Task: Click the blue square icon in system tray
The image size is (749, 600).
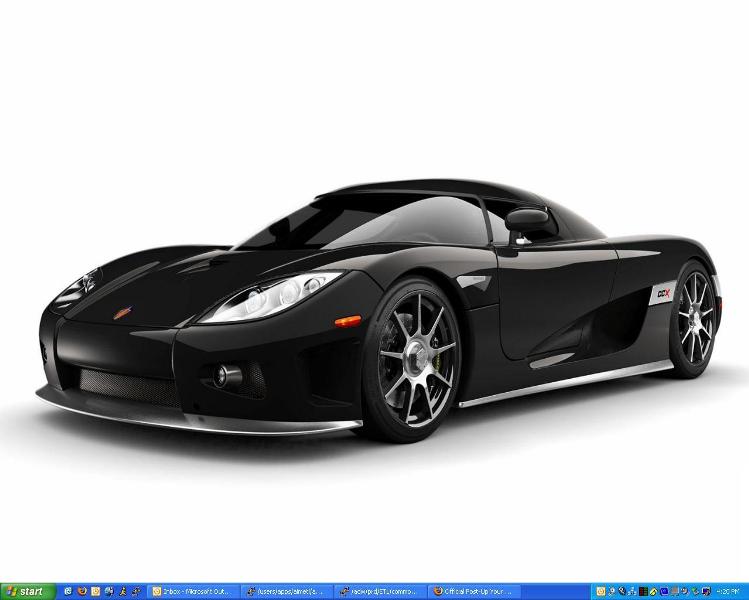Action: click(666, 591)
